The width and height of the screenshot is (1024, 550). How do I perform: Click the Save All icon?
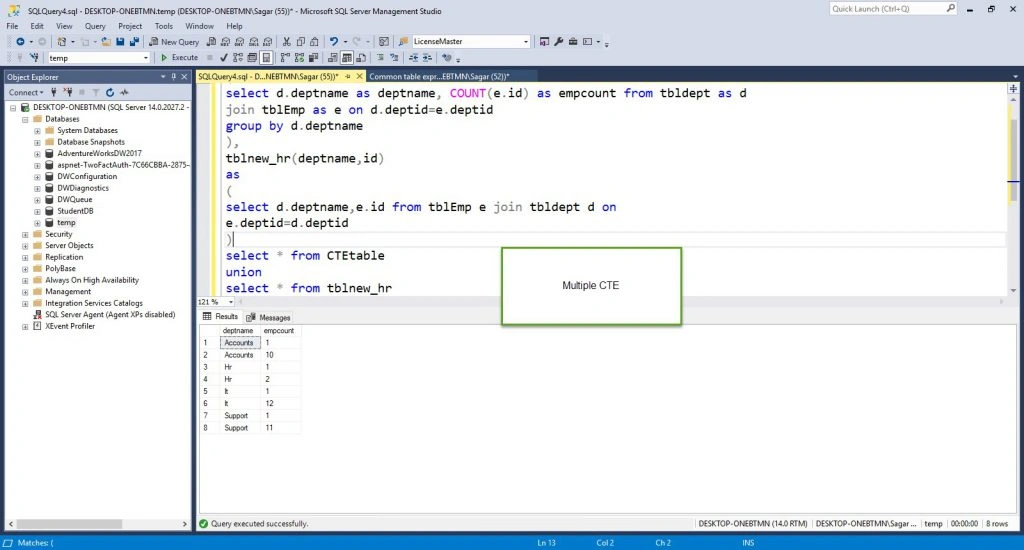[135, 42]
